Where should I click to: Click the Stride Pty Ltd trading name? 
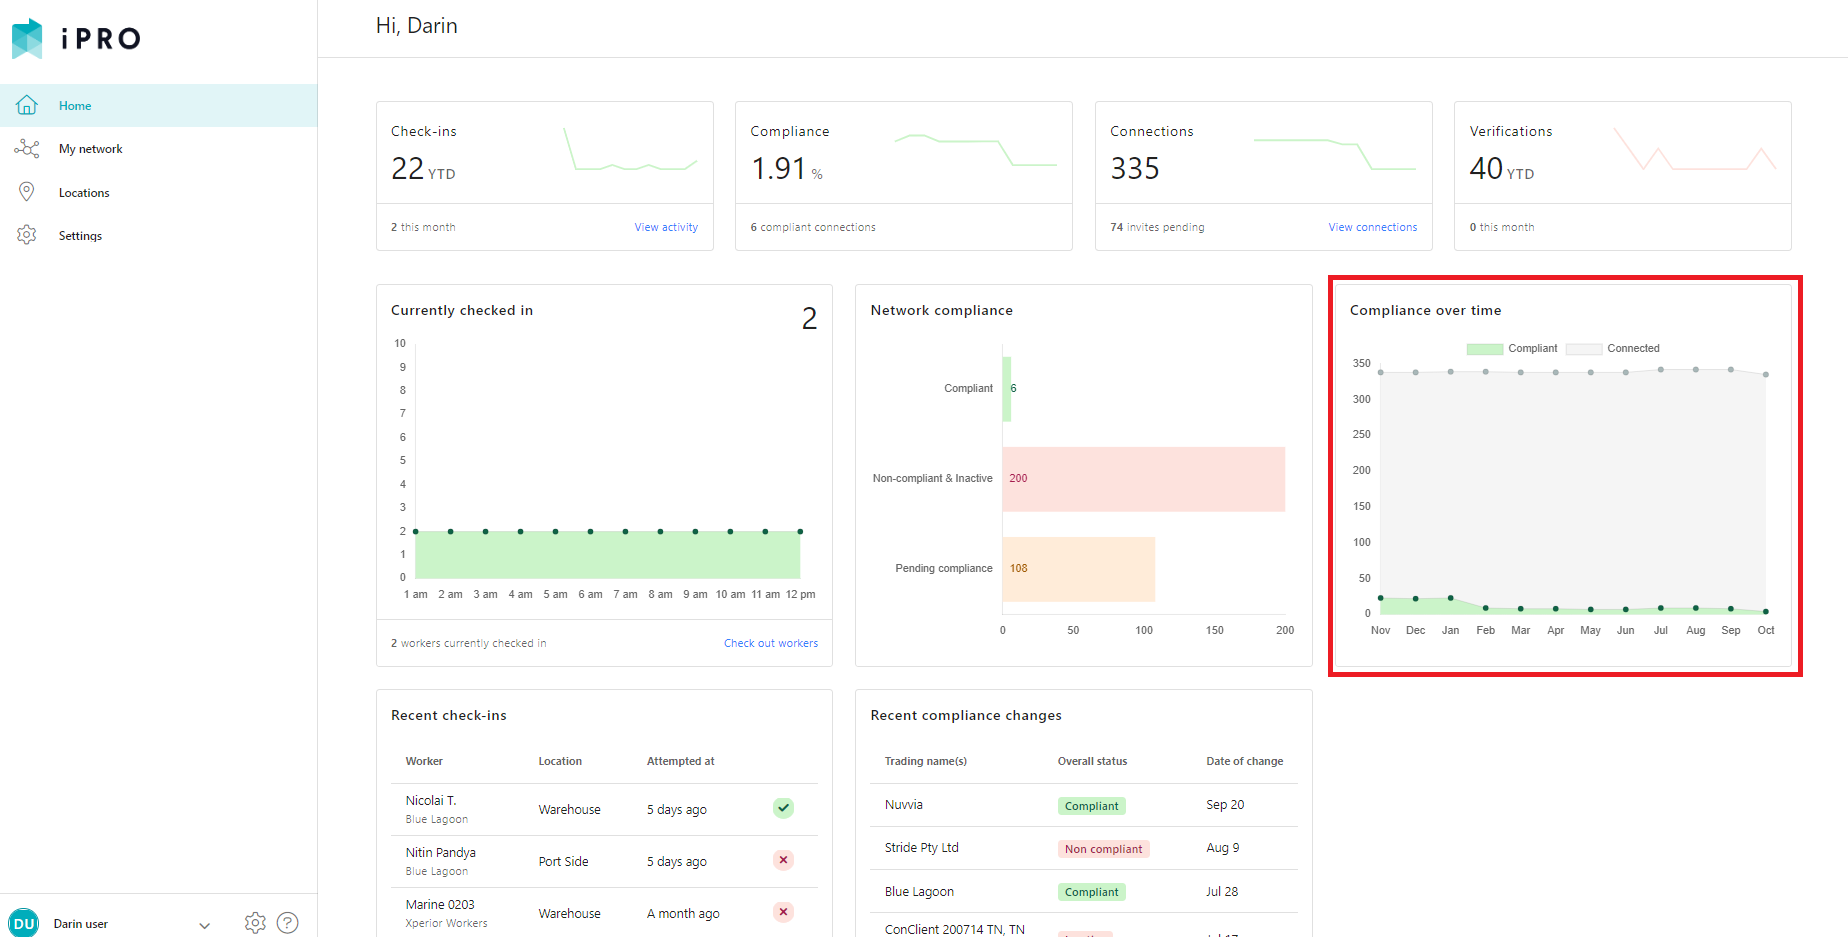coord(922,848)
